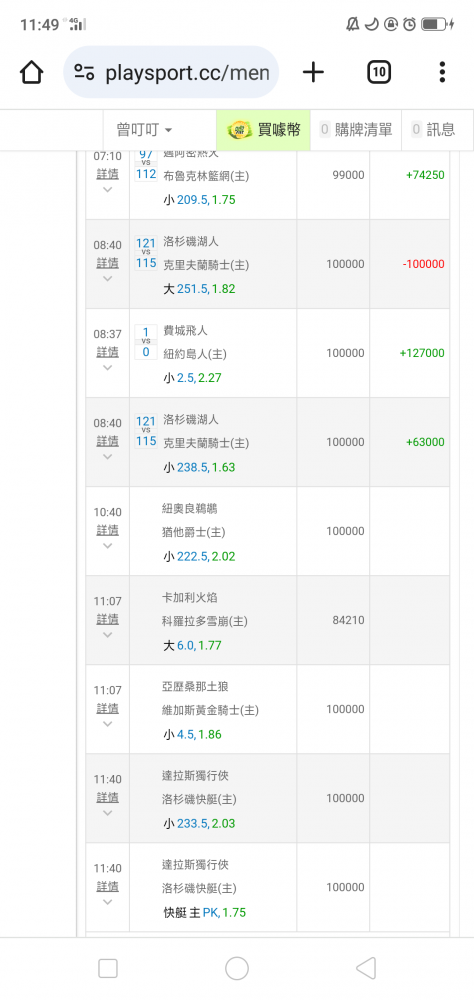Open 詳情 link for 亞歷桑那土狼 game
474x1000 pixels.
pos(107,709)
